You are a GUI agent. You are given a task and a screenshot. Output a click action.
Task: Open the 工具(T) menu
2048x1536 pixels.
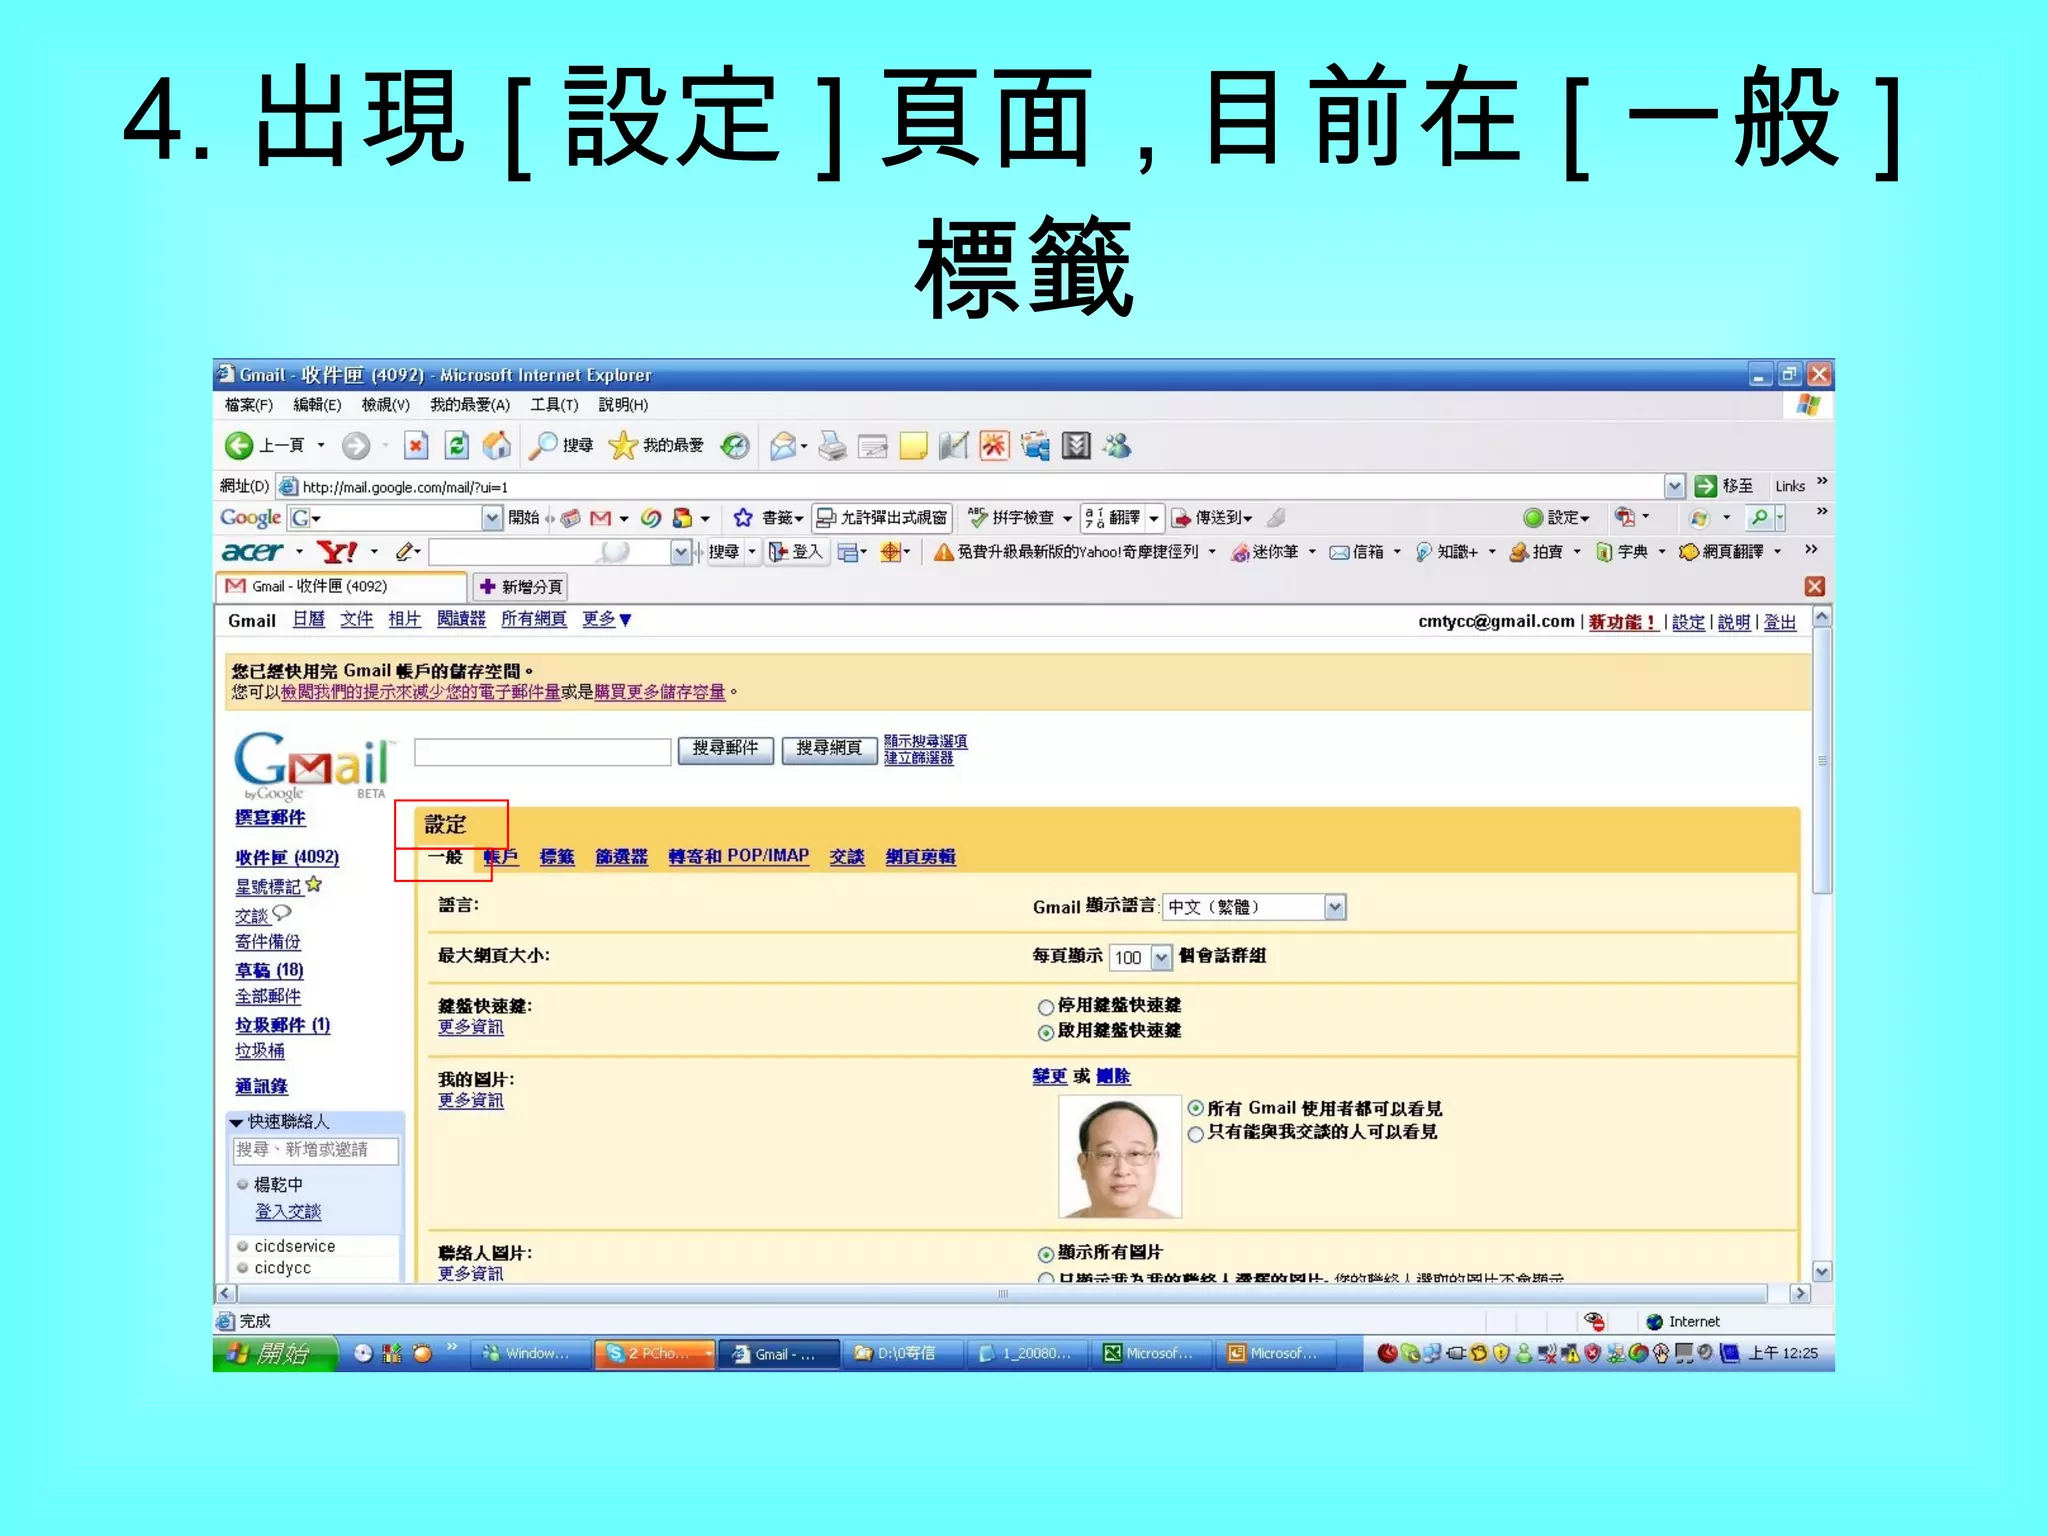[554, 405]
